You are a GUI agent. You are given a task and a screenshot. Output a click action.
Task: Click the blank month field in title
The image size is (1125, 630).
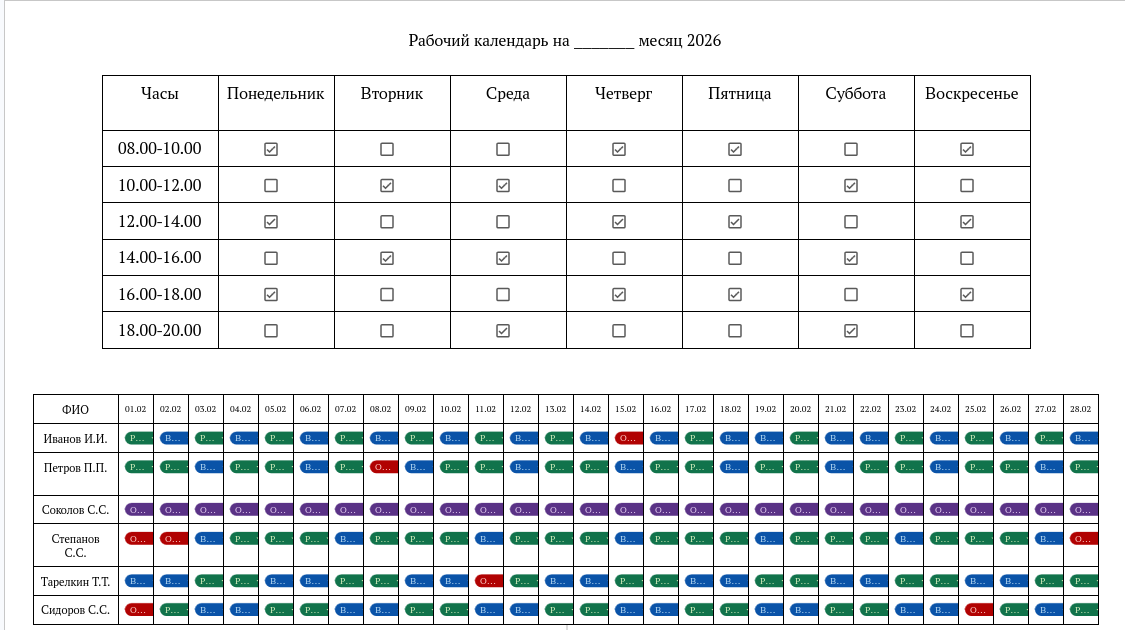click(x=604, y=41)
